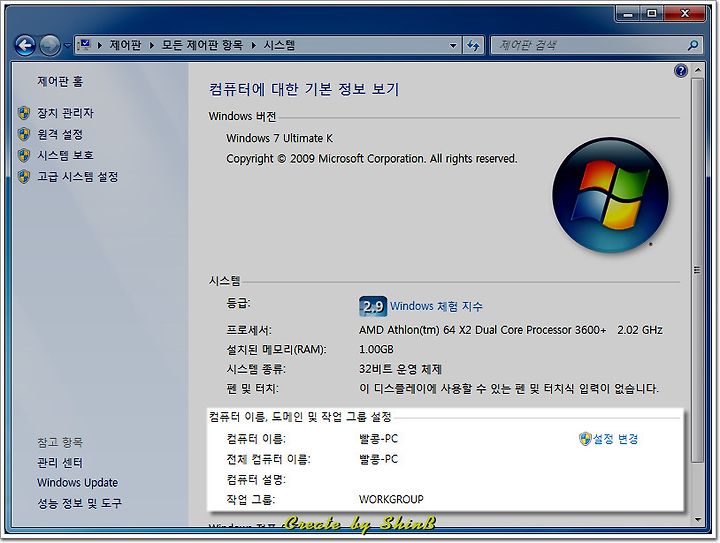Click the AMD Athlon processor value text
This screenshot has height=543, width=720.
(511, 330)
